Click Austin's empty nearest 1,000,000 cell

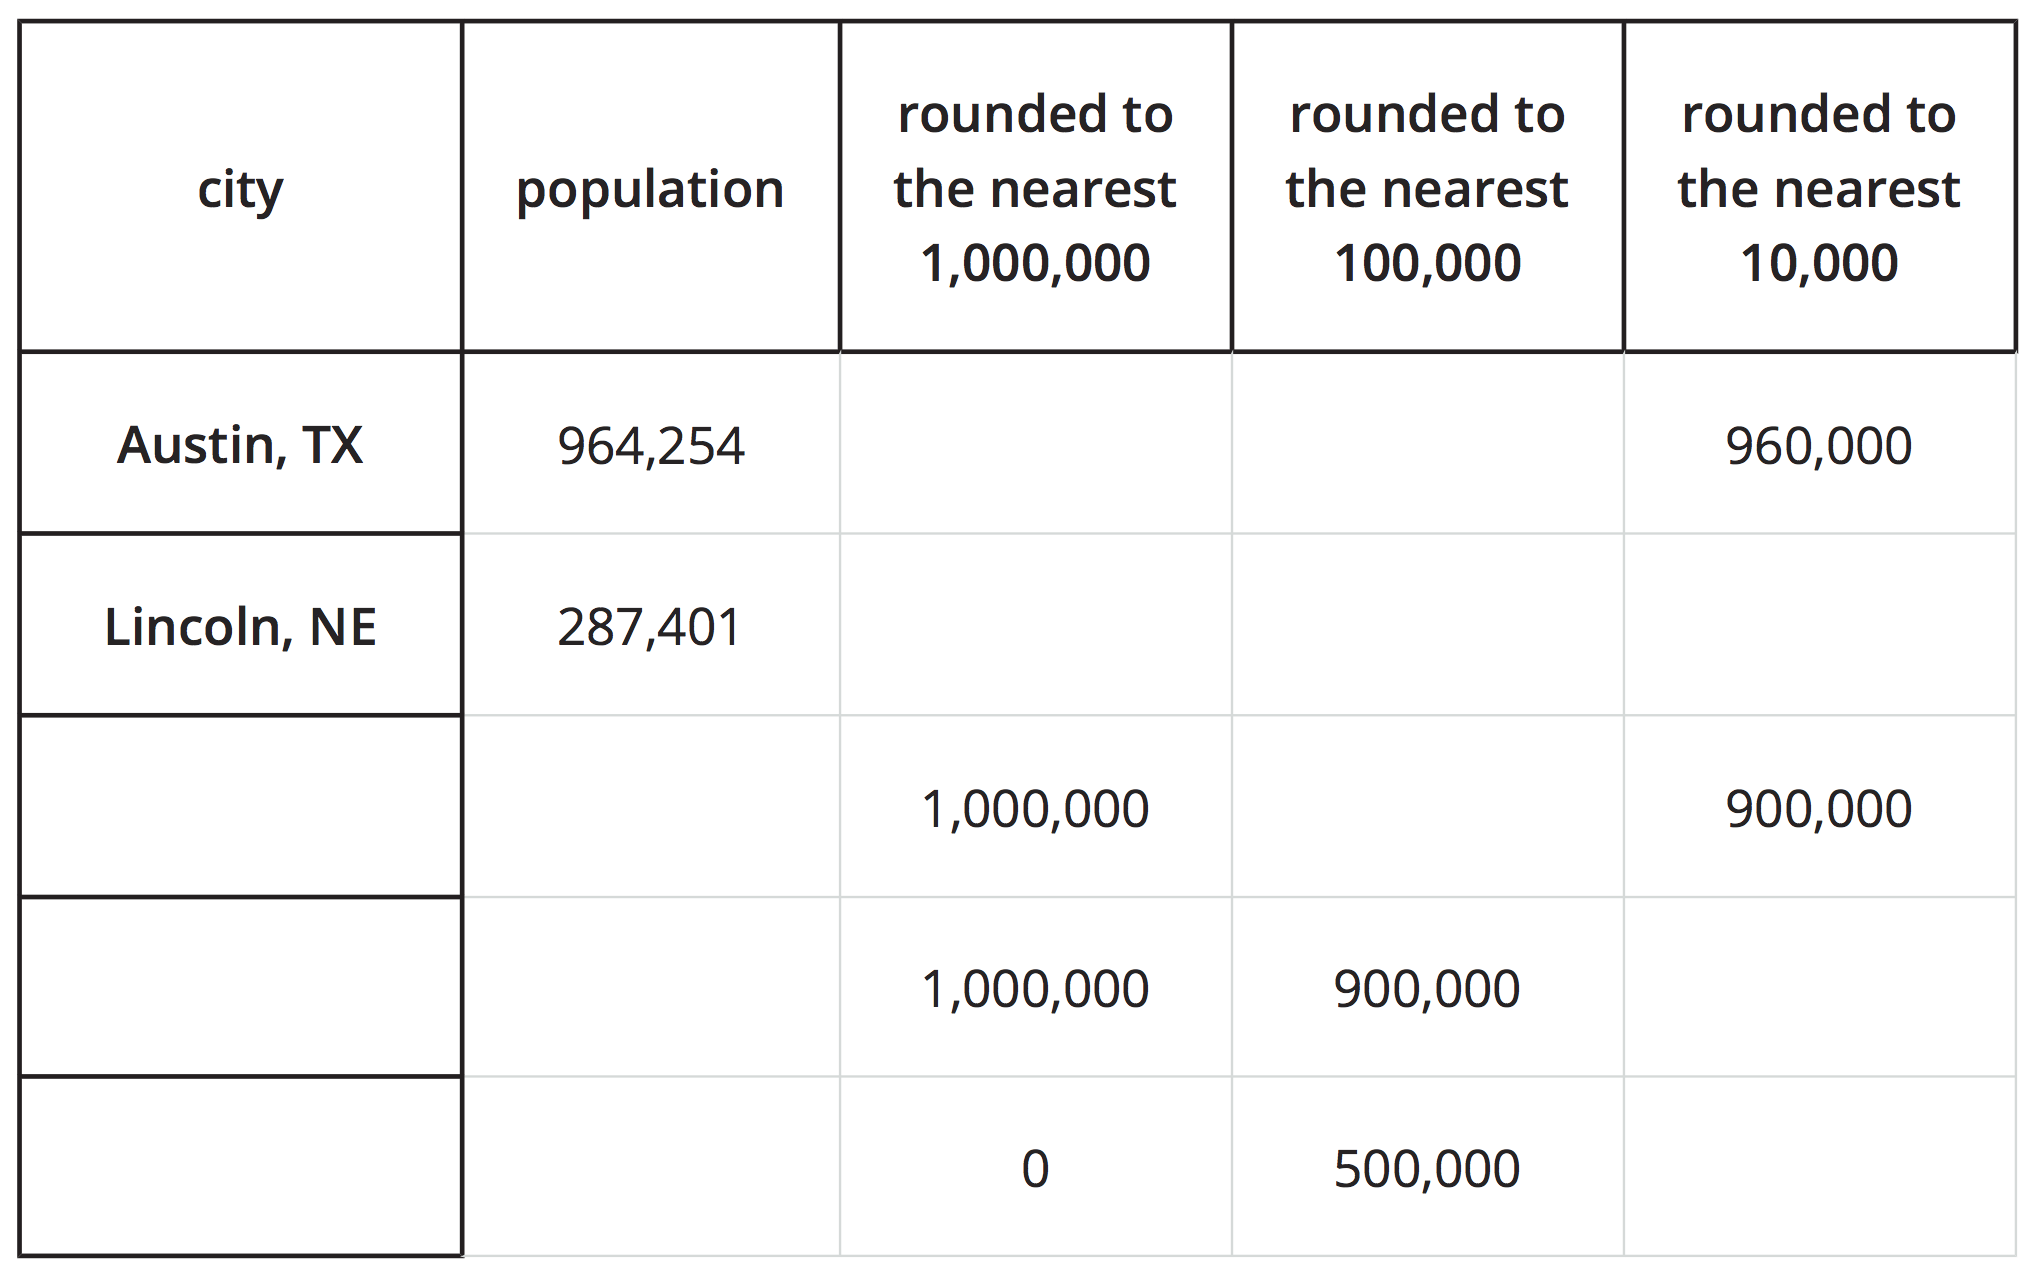coord(1035,445)
